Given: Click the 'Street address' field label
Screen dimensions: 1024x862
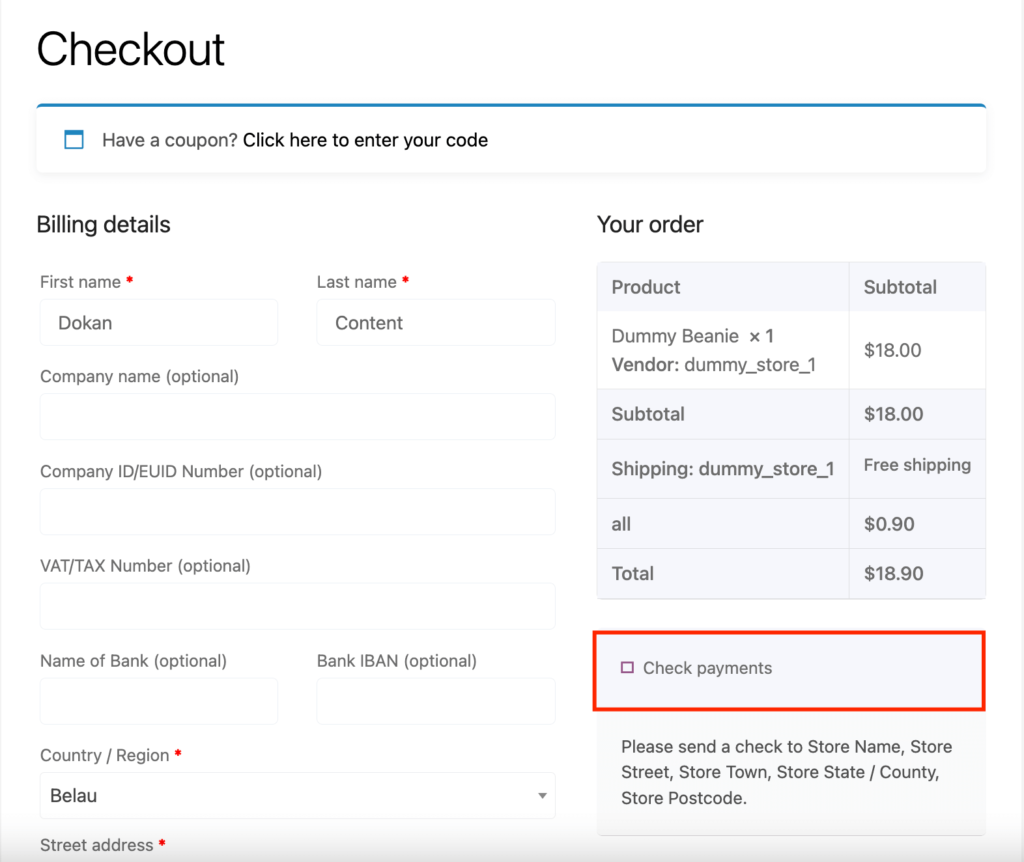Looking at the screenshot, I should 97,845.
